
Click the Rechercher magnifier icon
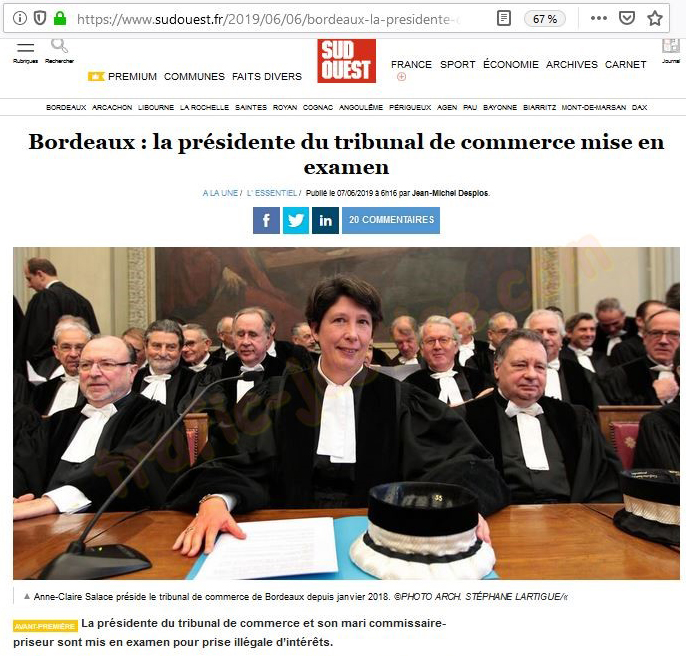click(59, 46)
